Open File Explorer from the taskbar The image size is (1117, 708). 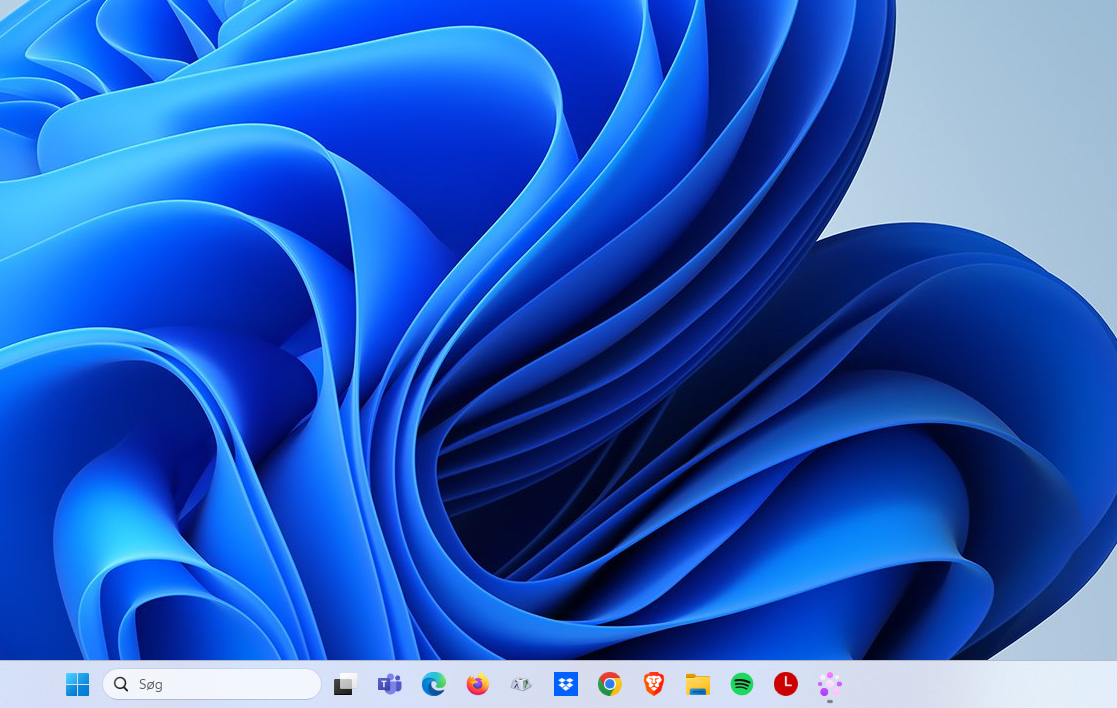[x=697, y=684]
